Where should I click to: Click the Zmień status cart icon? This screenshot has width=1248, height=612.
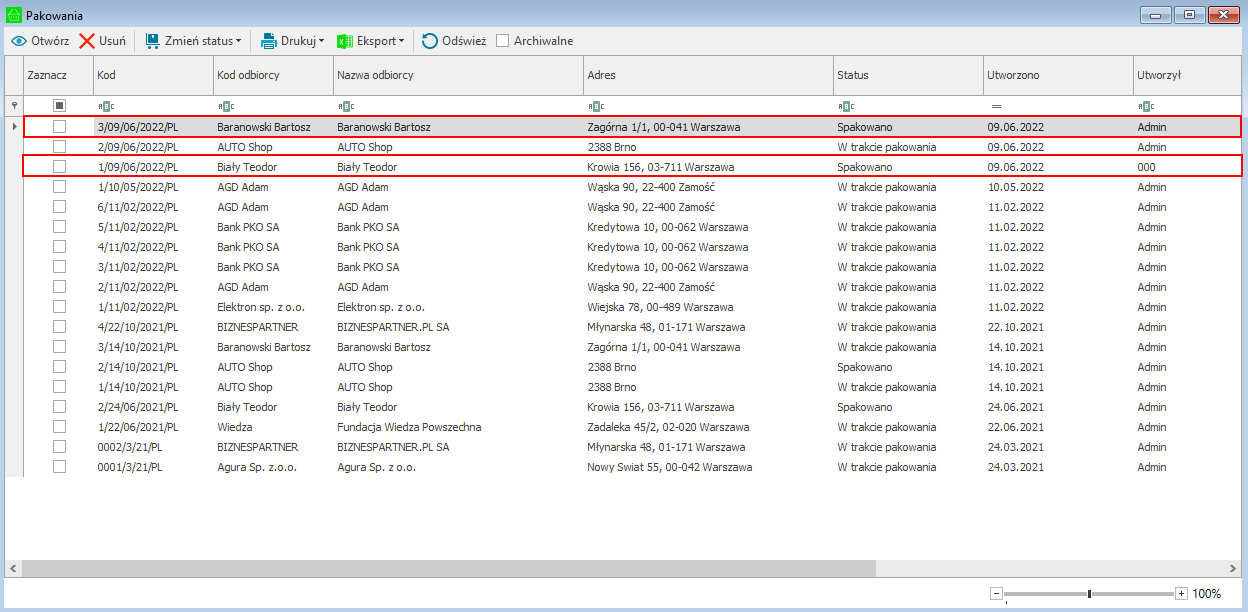click(152, 41)
